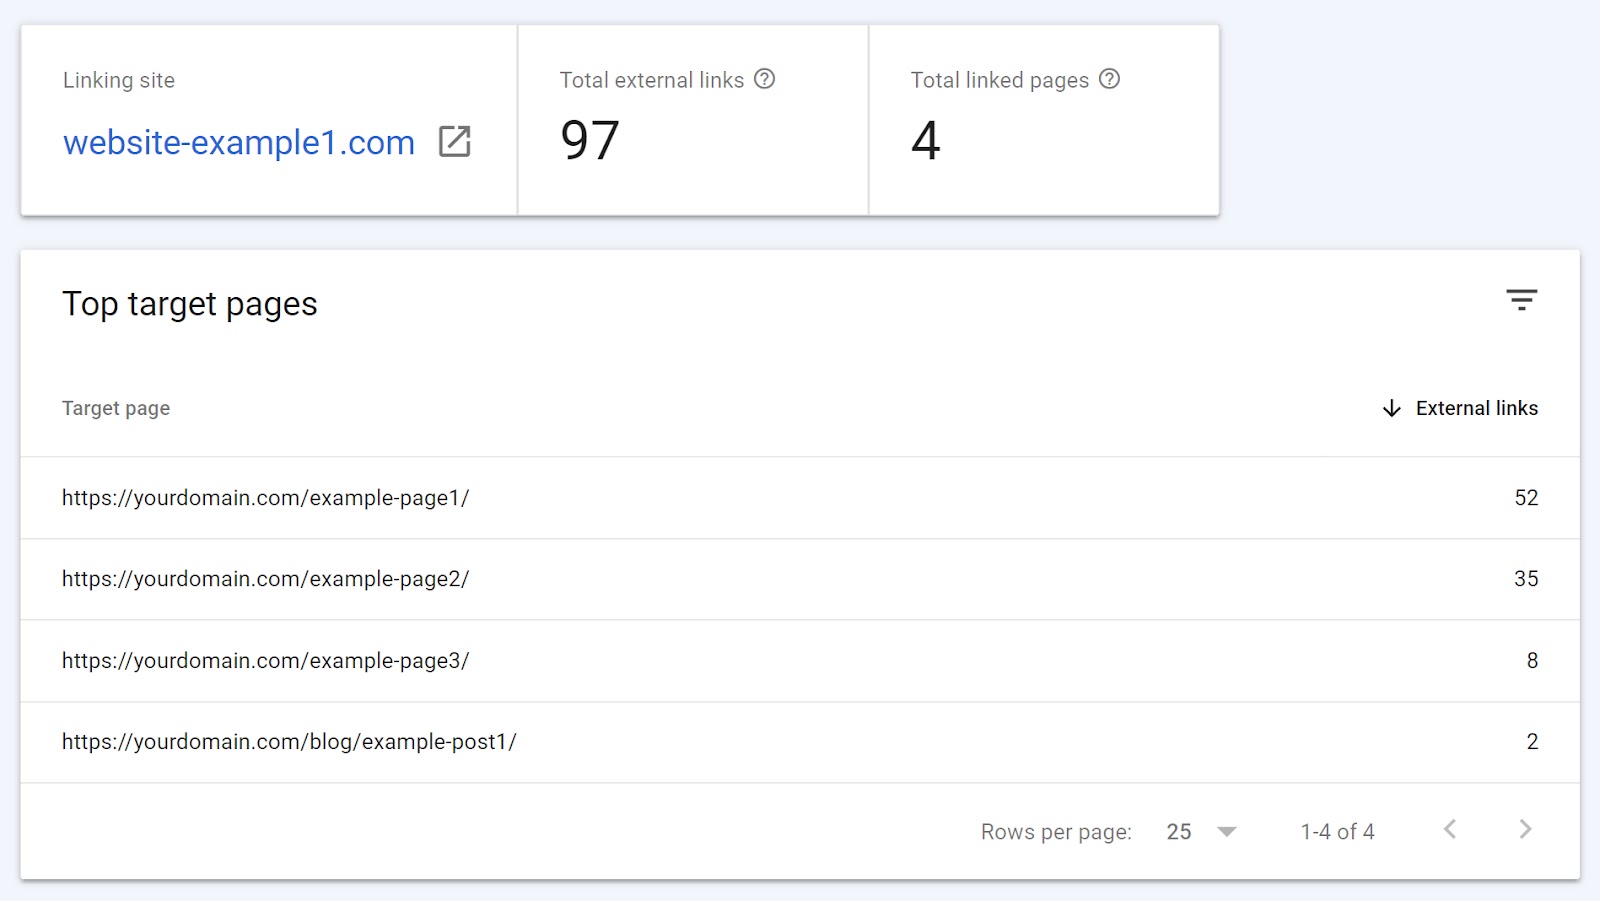Click the Total external links help icon

click(765, 80)
